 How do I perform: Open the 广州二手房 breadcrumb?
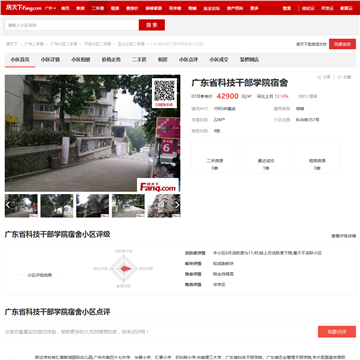34,44
